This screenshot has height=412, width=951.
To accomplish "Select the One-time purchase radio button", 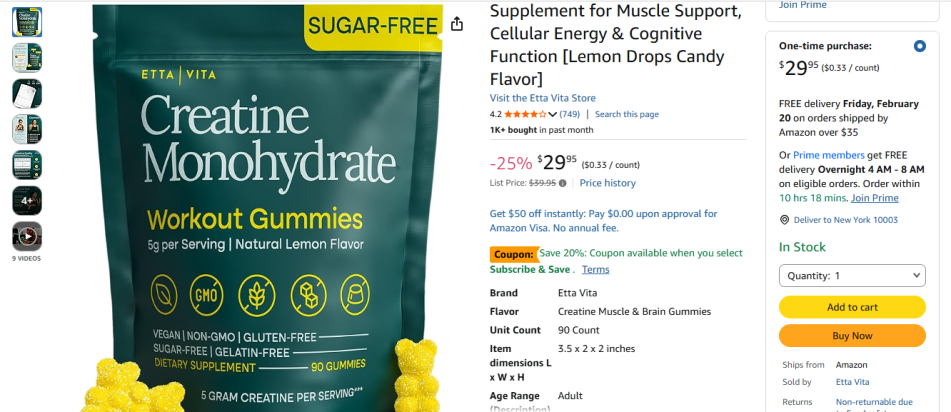I will tap(919, 46).
